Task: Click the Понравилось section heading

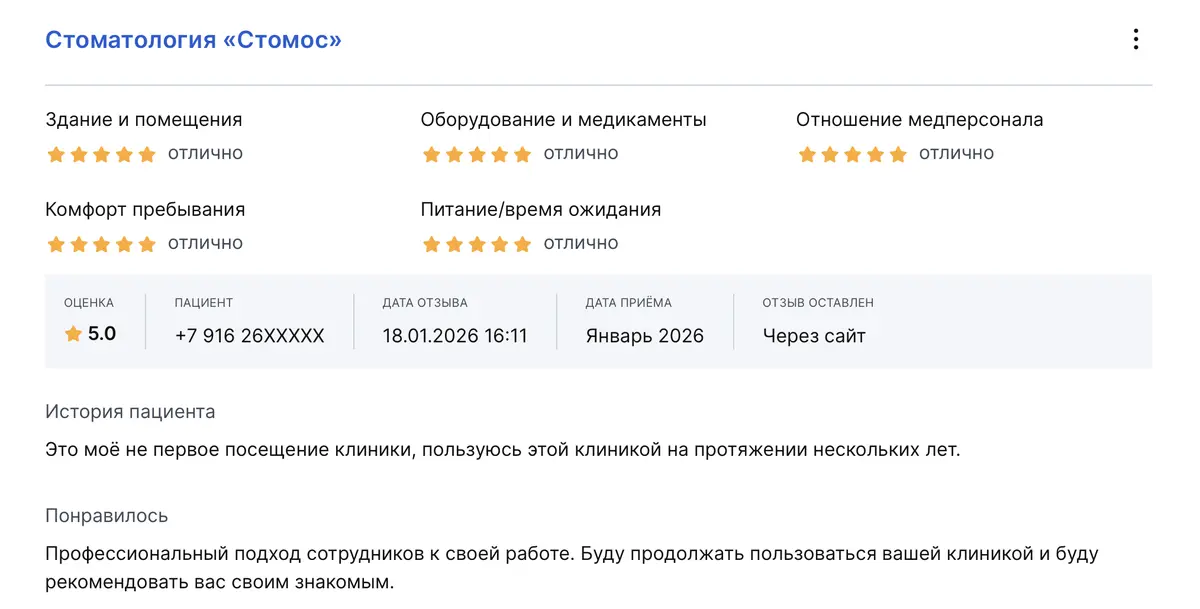Action: click(107, 516)
